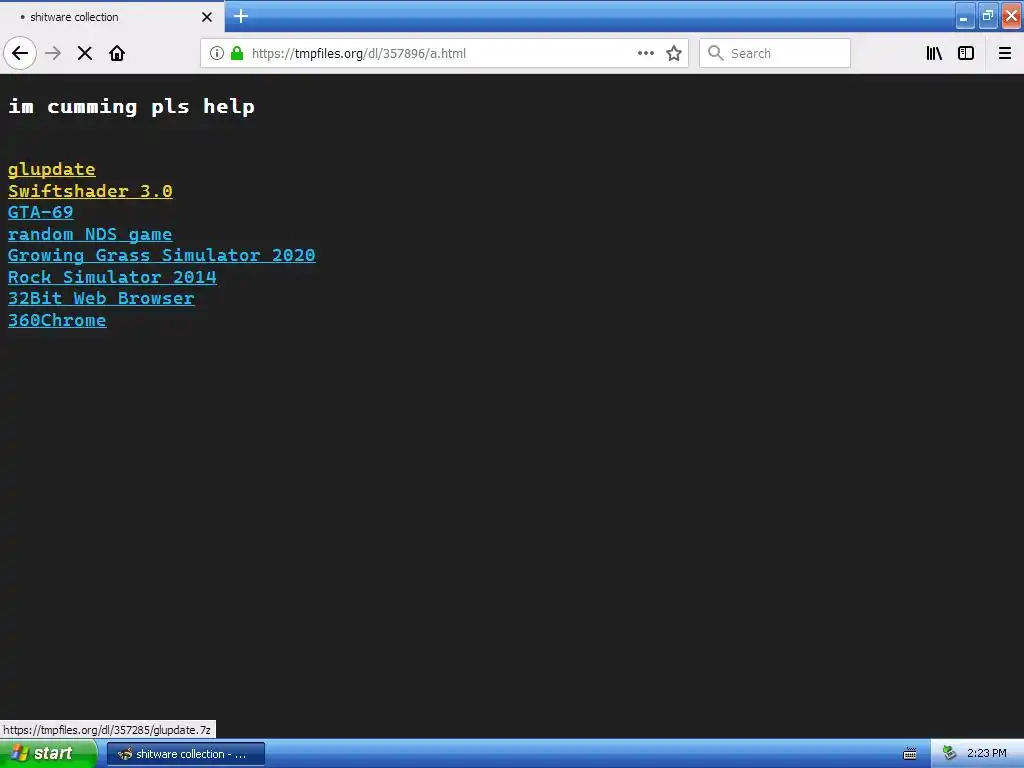Bookmark this page with the star

(x=674, y=54)
